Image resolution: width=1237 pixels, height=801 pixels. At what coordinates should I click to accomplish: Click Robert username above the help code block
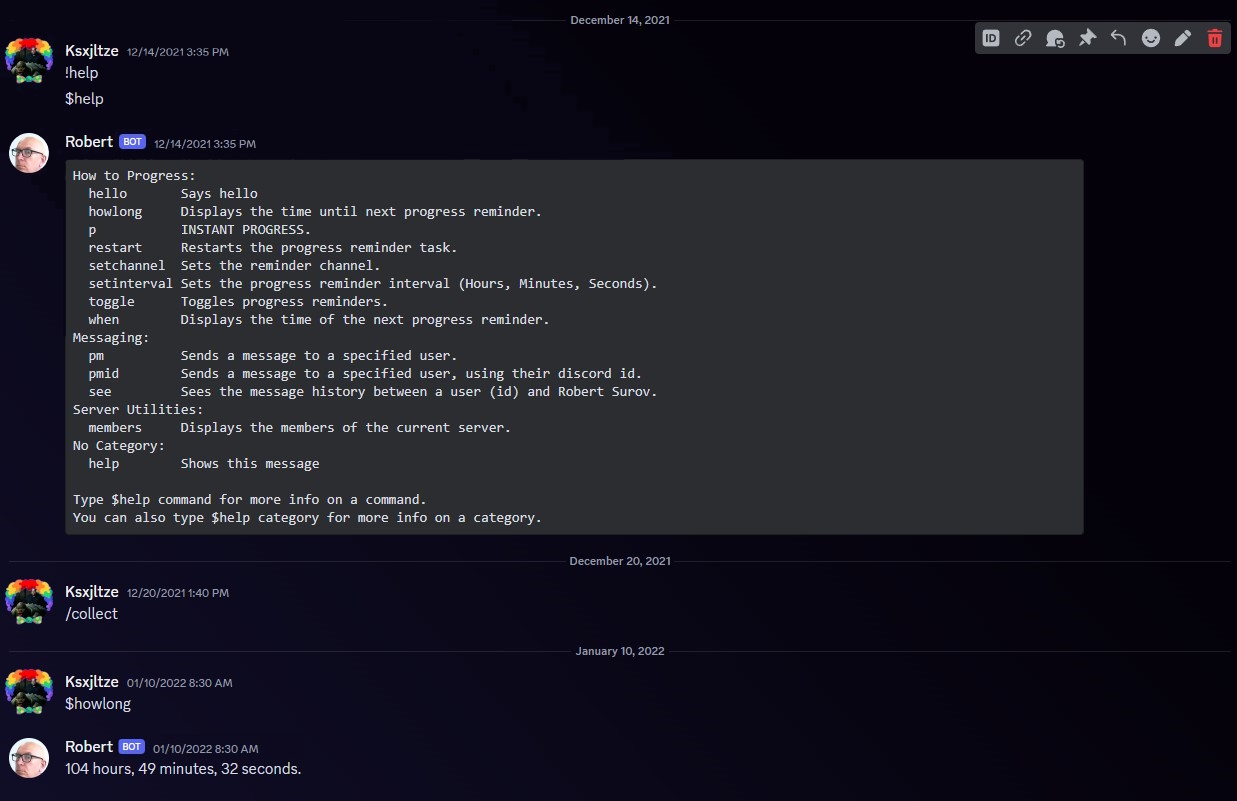89,142
